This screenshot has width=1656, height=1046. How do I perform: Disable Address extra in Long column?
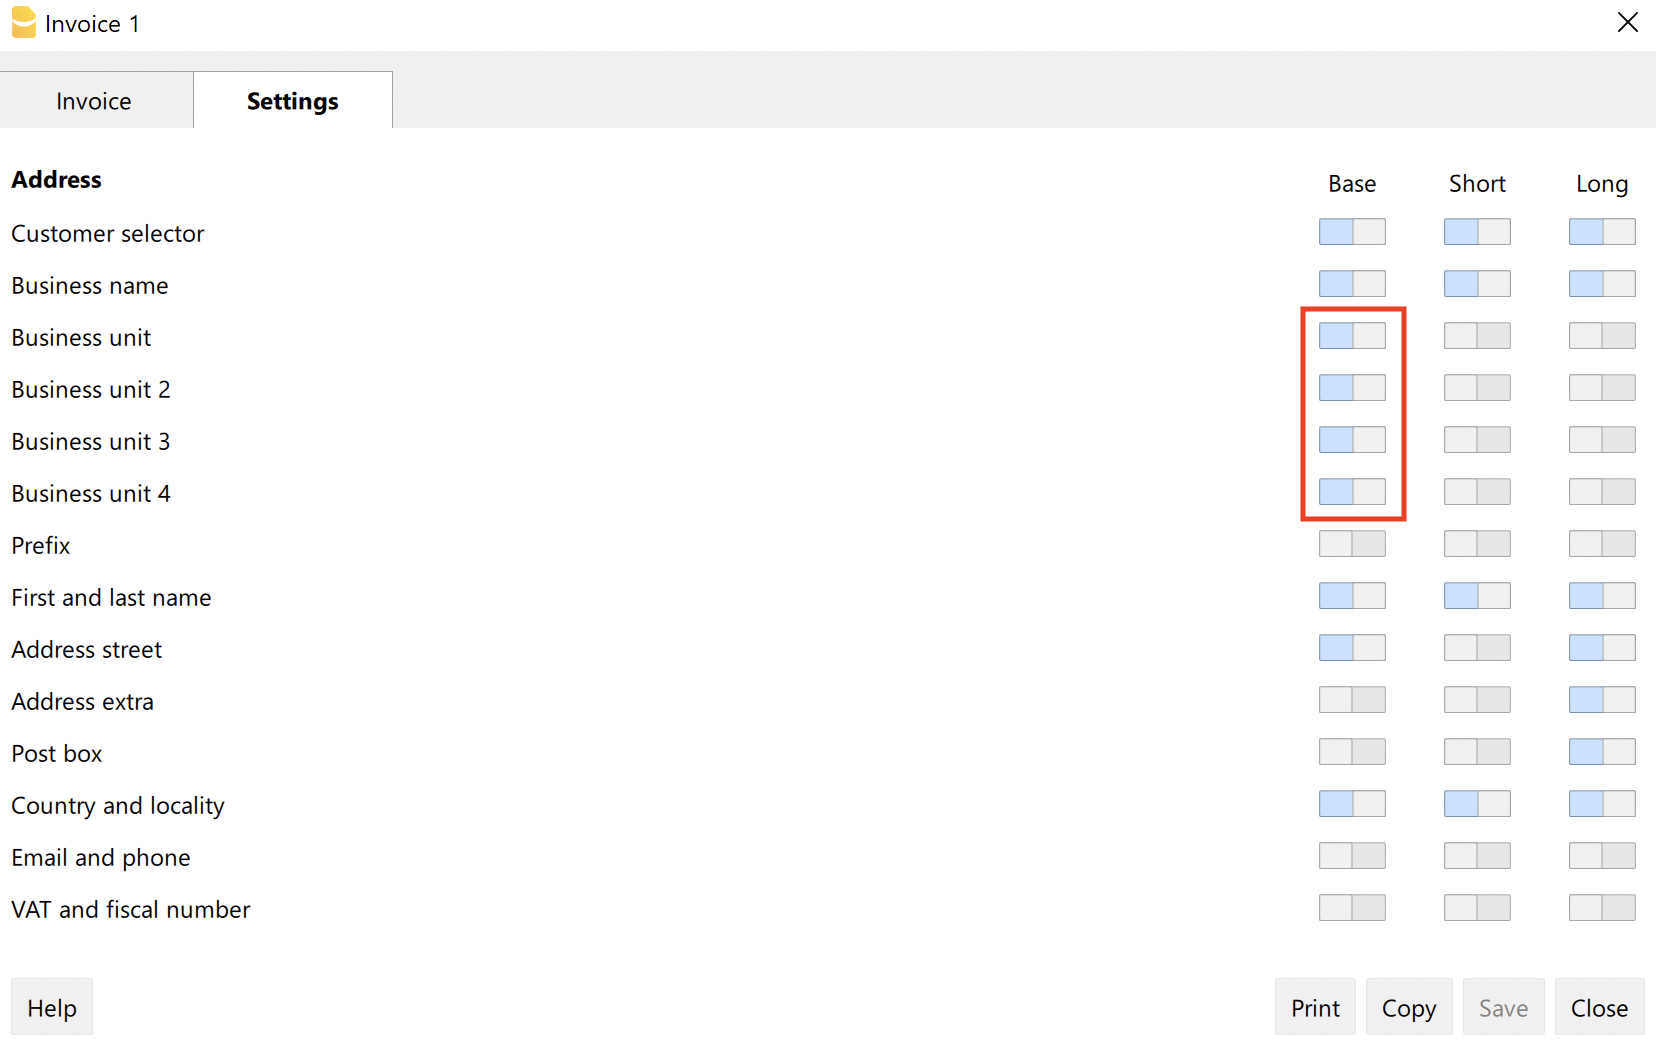(1601, 700)
